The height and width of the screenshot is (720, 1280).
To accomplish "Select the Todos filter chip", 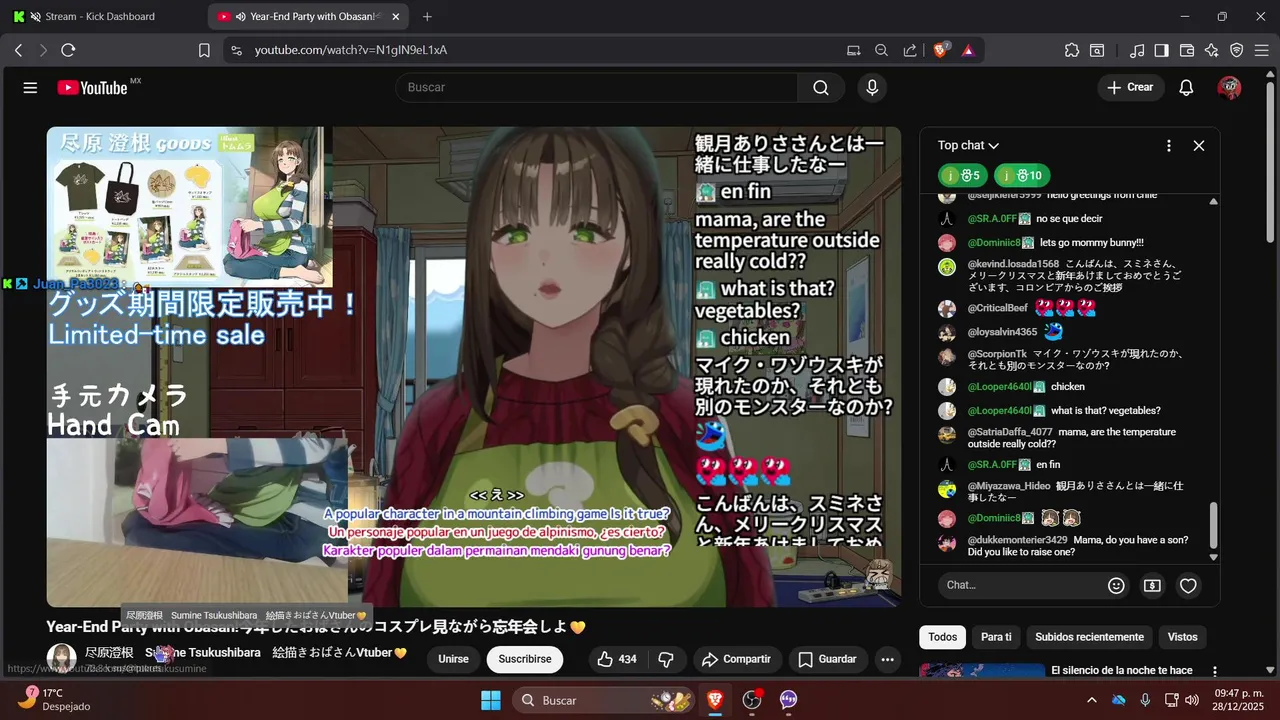I will click(942, 637).
